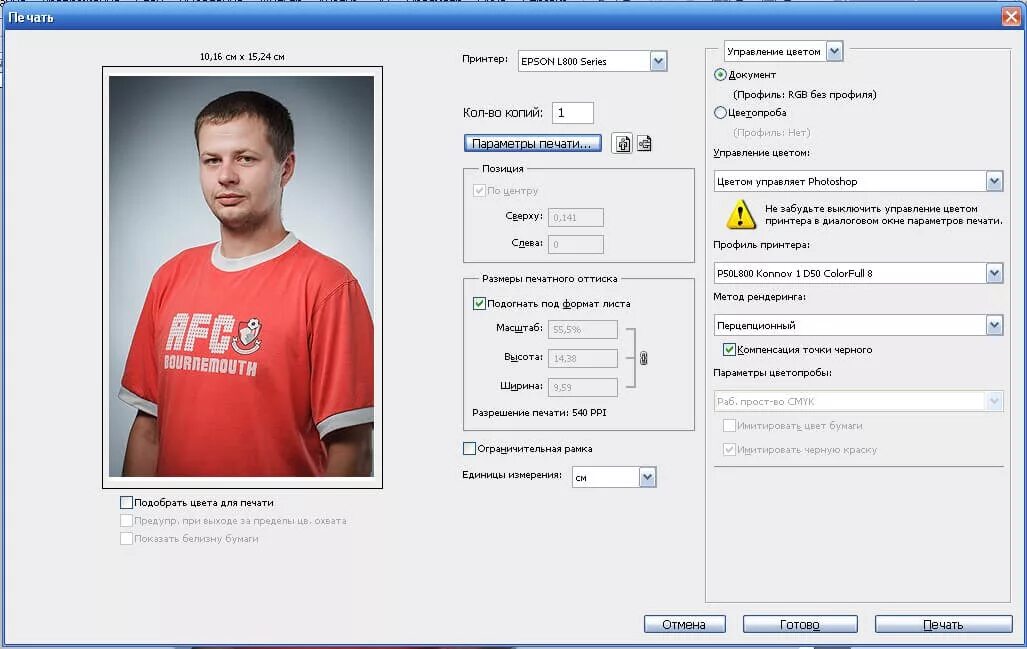The image size is (1027, 649).
Task: Toggle Показать белизну бумаги checkbox
Action: click(126, 538)
